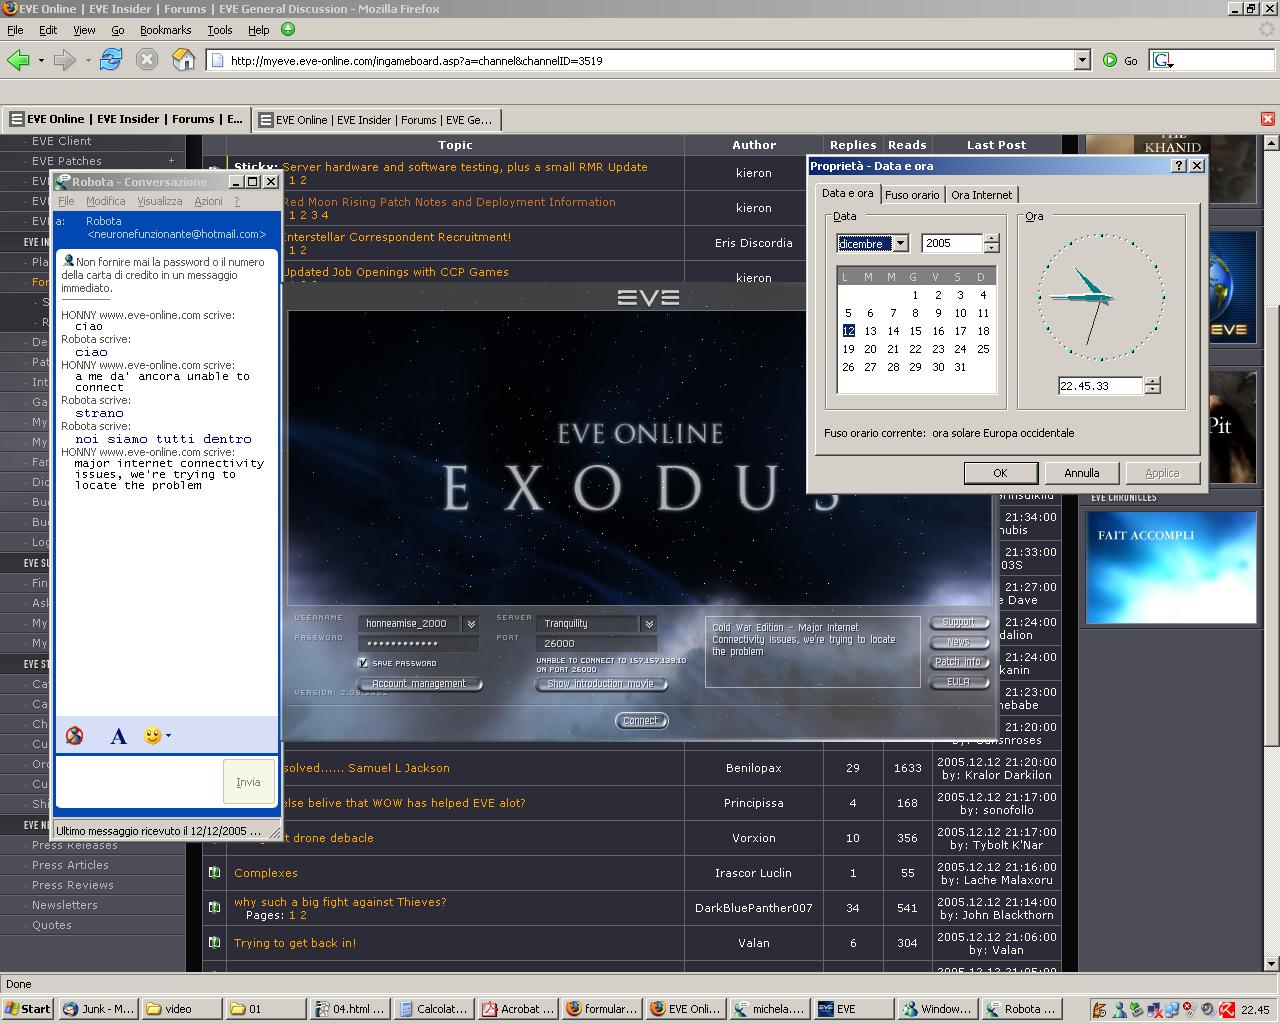Click the green Go icon beside address bar
Image resolution: width=1280 pixels, height=1024 pixels.
[x=1110, y=60]
